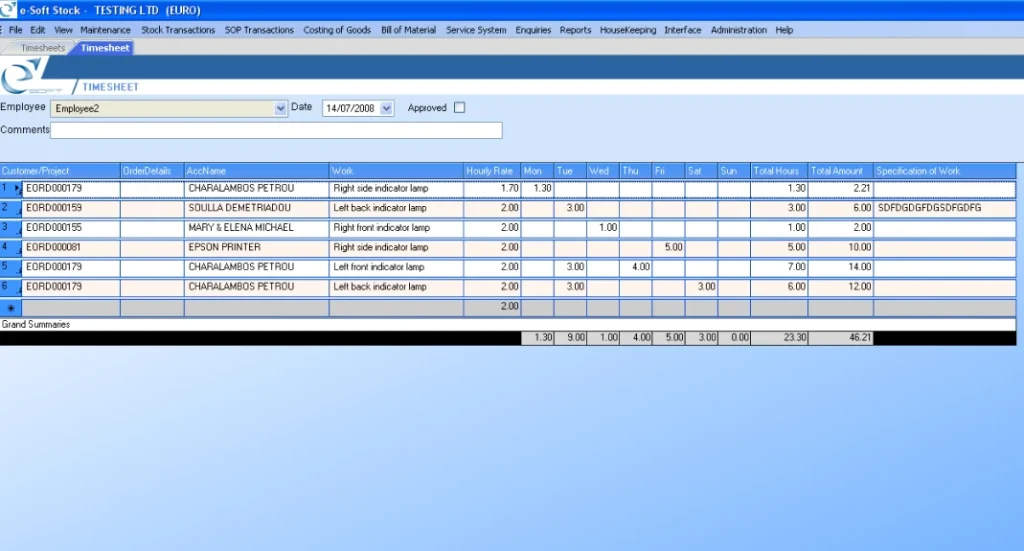Viewport: 1024px width, 551px height.
Task: Click the Total Hours column header
Action: tap(779, 171)
